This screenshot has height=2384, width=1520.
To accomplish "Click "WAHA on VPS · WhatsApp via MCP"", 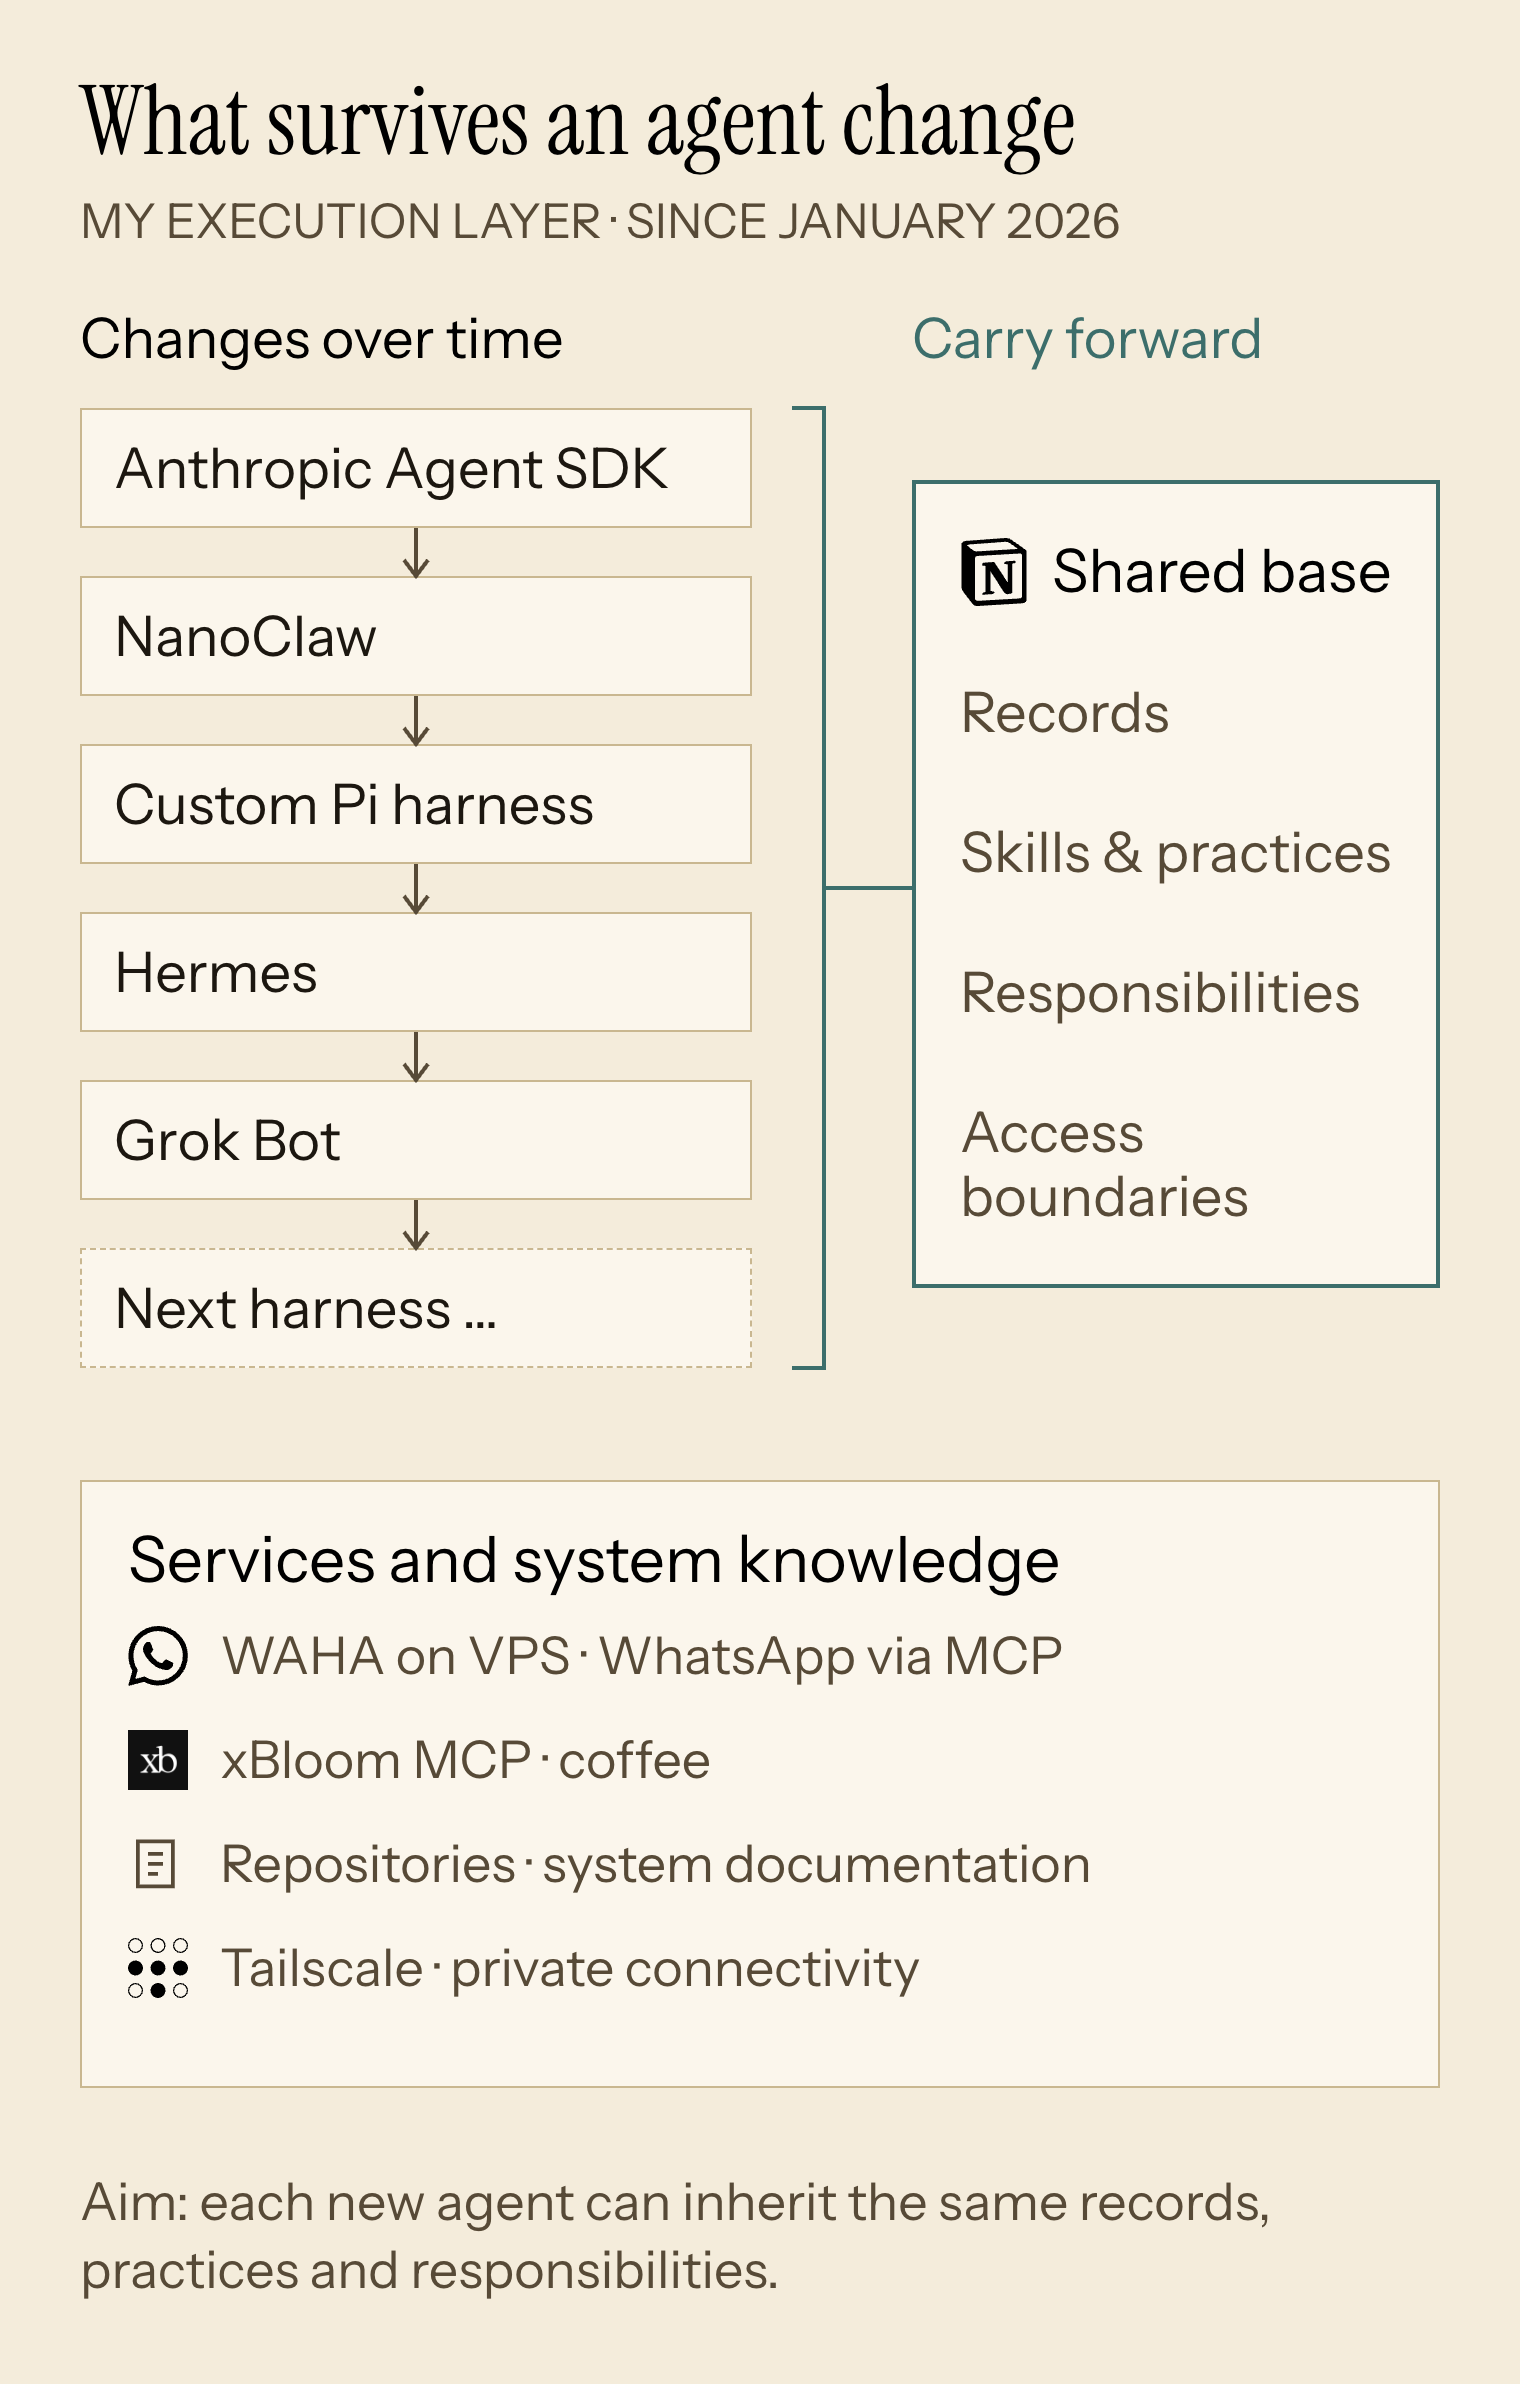I will coord(642,1656).
